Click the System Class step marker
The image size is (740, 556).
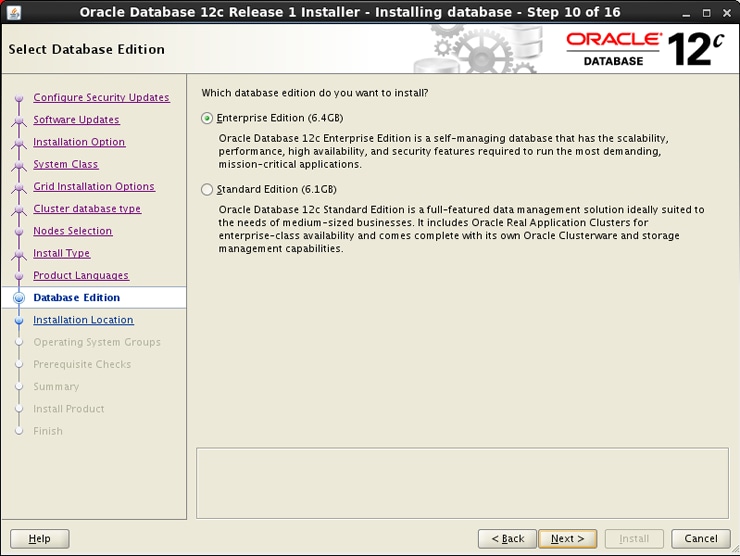tap(19, 165)
